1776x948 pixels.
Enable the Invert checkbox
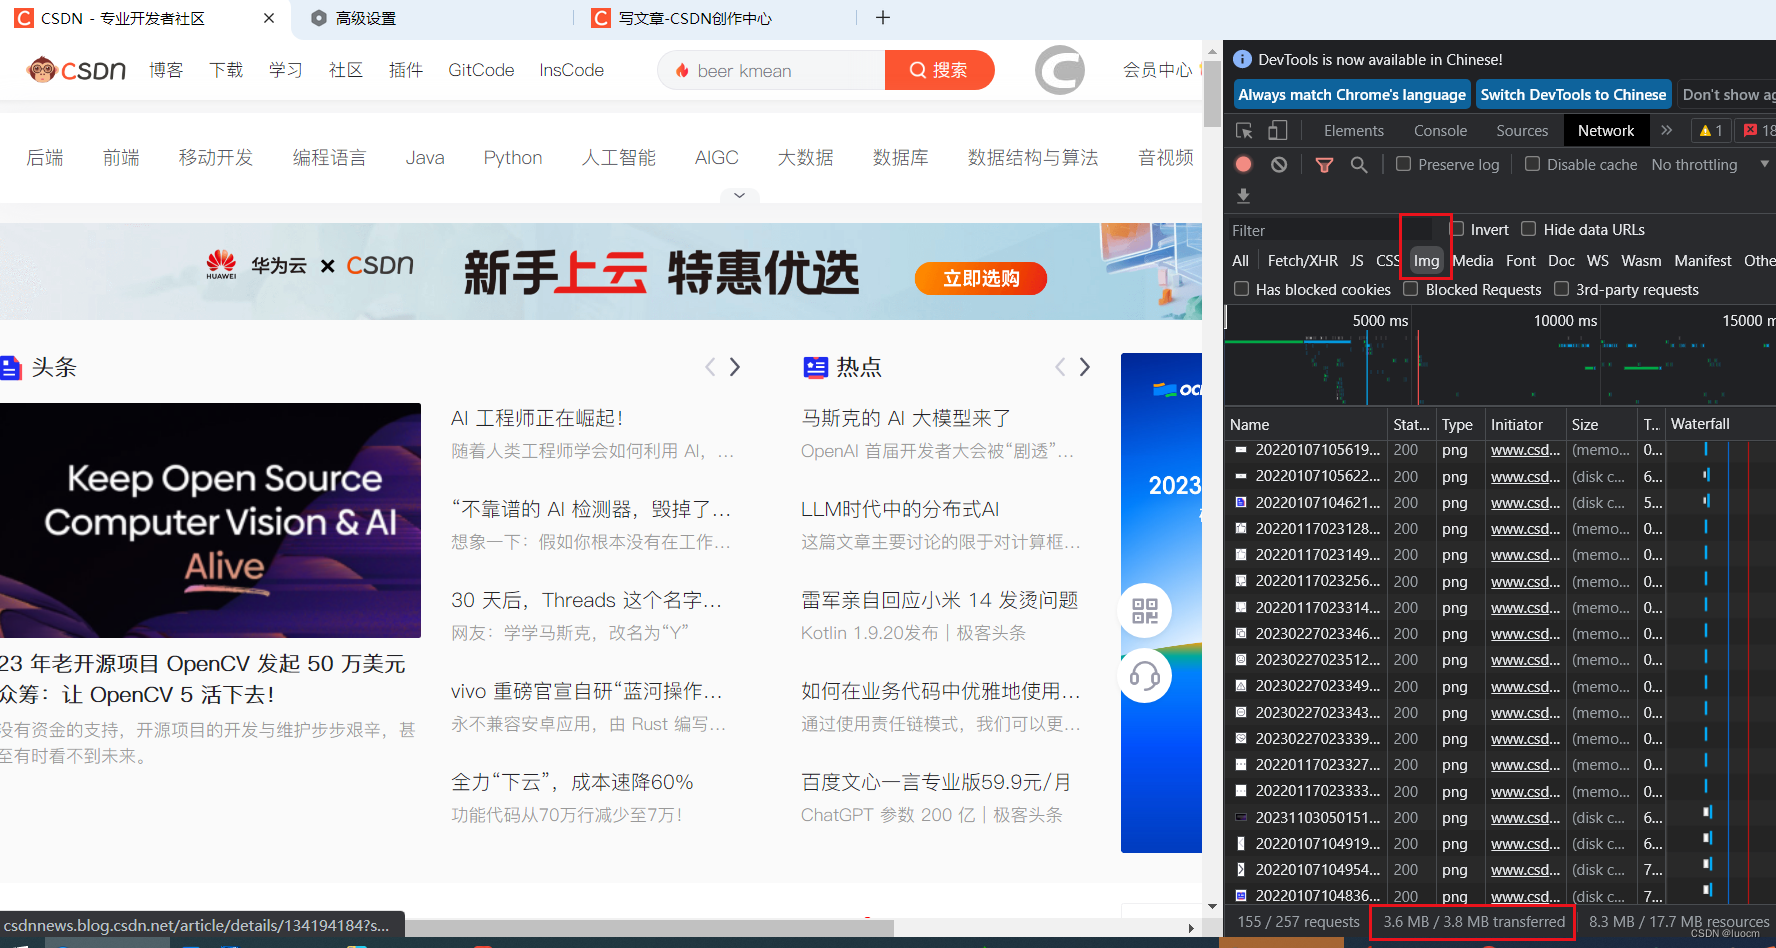tap(1457, 229)
